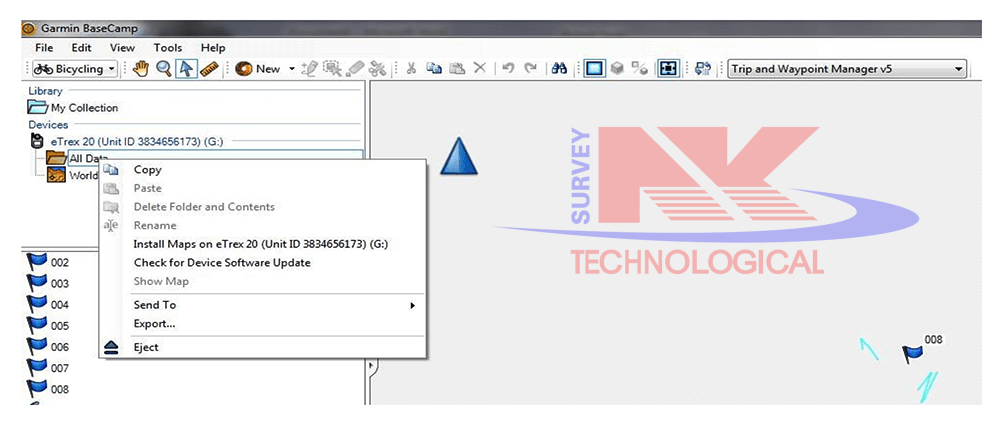Open the Tools menu
Screen dimensions: 1000x421
tap(168, 48)
